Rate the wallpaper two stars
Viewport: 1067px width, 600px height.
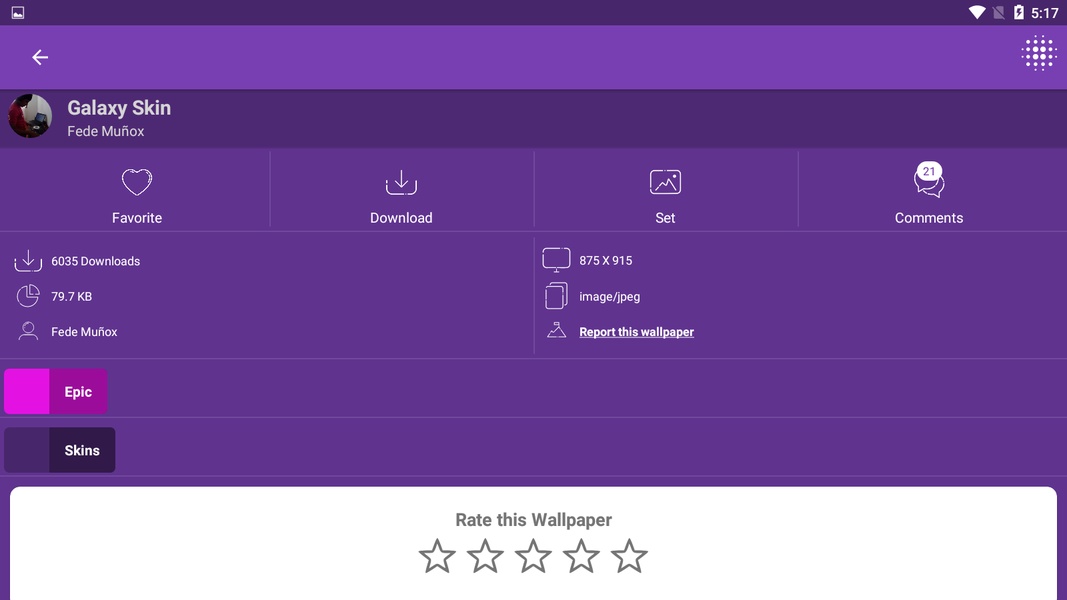(x=485, y=556)
